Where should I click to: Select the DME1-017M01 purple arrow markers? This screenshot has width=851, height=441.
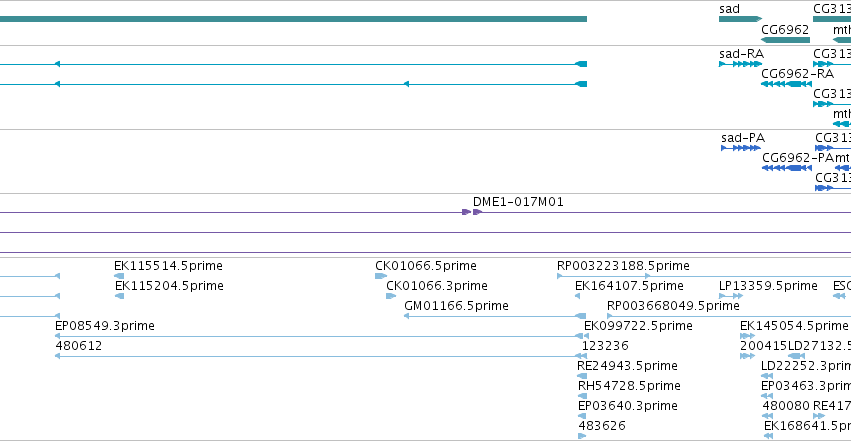click(x=472, y=212)
